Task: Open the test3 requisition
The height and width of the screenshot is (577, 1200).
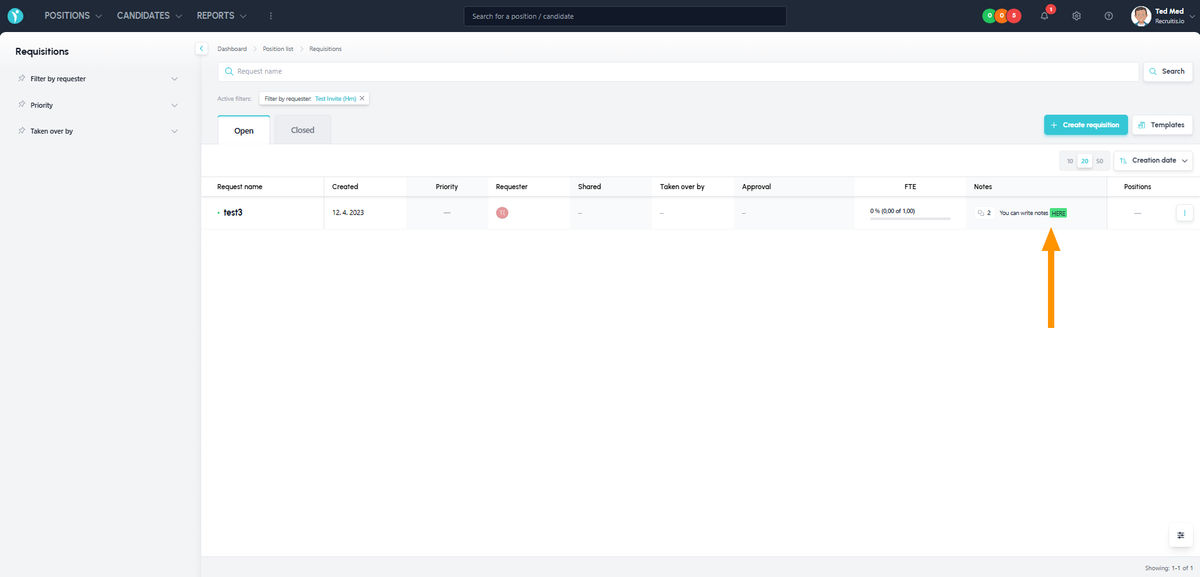Action: pos(233,212)
